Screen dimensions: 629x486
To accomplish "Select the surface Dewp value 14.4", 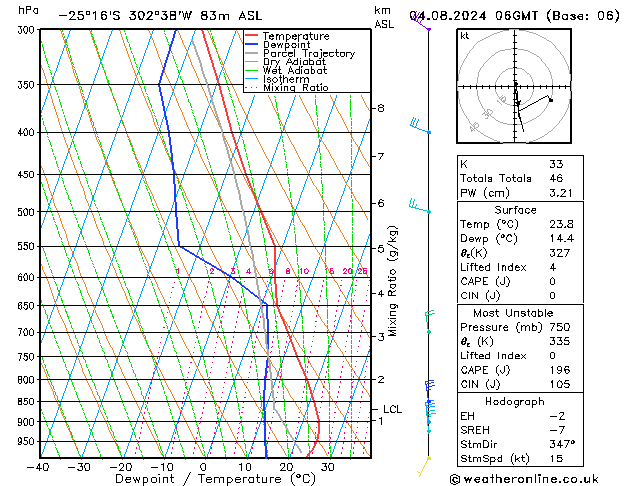I will tap(561, 239).
